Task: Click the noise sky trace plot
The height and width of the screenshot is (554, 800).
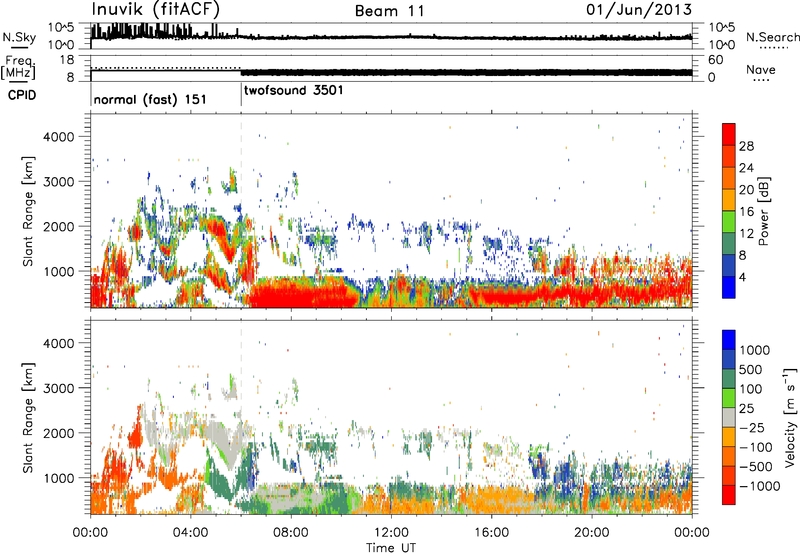Action: click(x=391, y=36)
